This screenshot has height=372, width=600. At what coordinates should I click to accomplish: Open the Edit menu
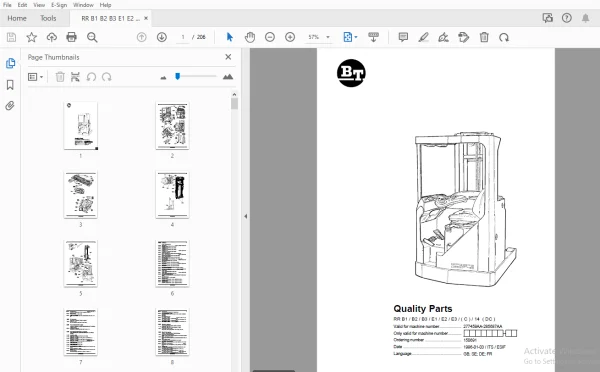(22, 5)
